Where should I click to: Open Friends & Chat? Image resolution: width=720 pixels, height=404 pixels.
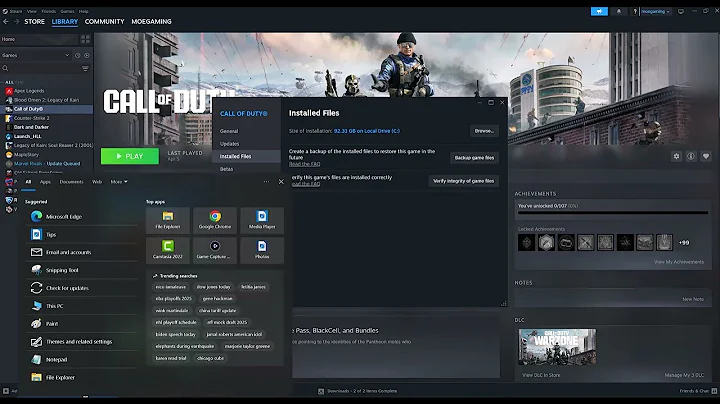tap(698, 391)
